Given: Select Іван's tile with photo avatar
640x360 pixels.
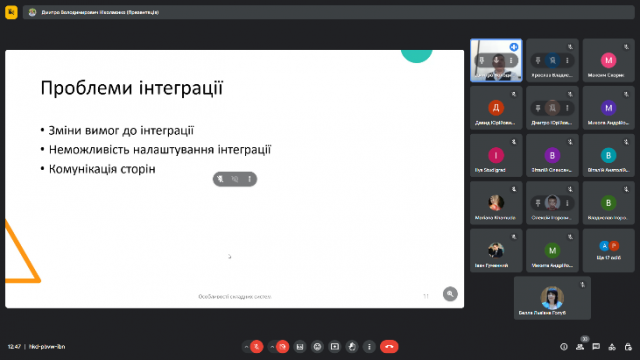Looking at the screenshot, I should (496, 251).
